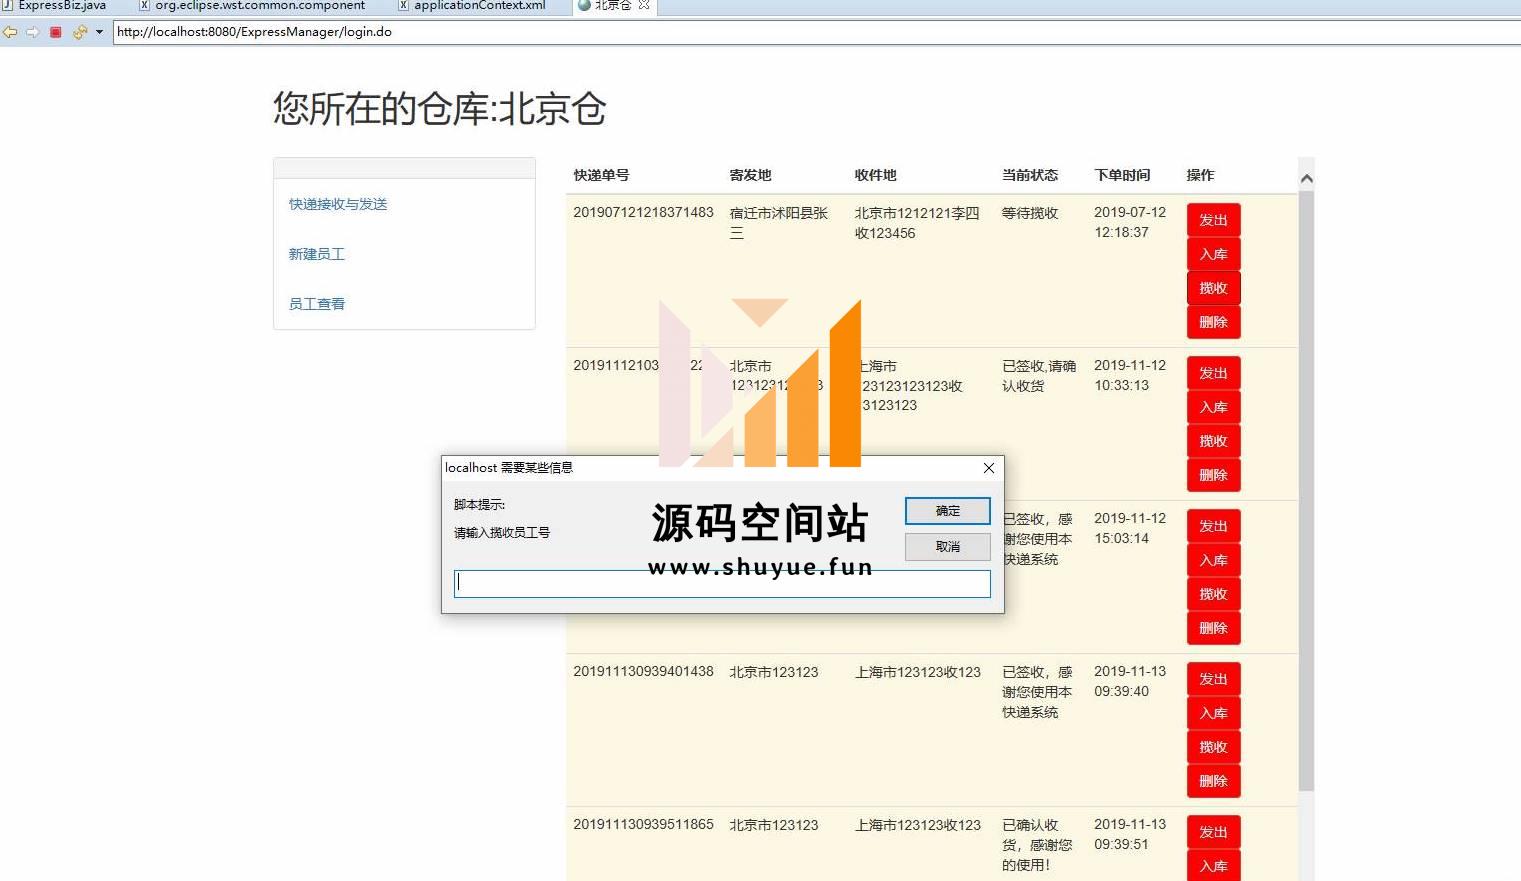Click the 宿迁市沭阳县张三 origin cell
1521x881 pixels.
click(x=779, y=223)
